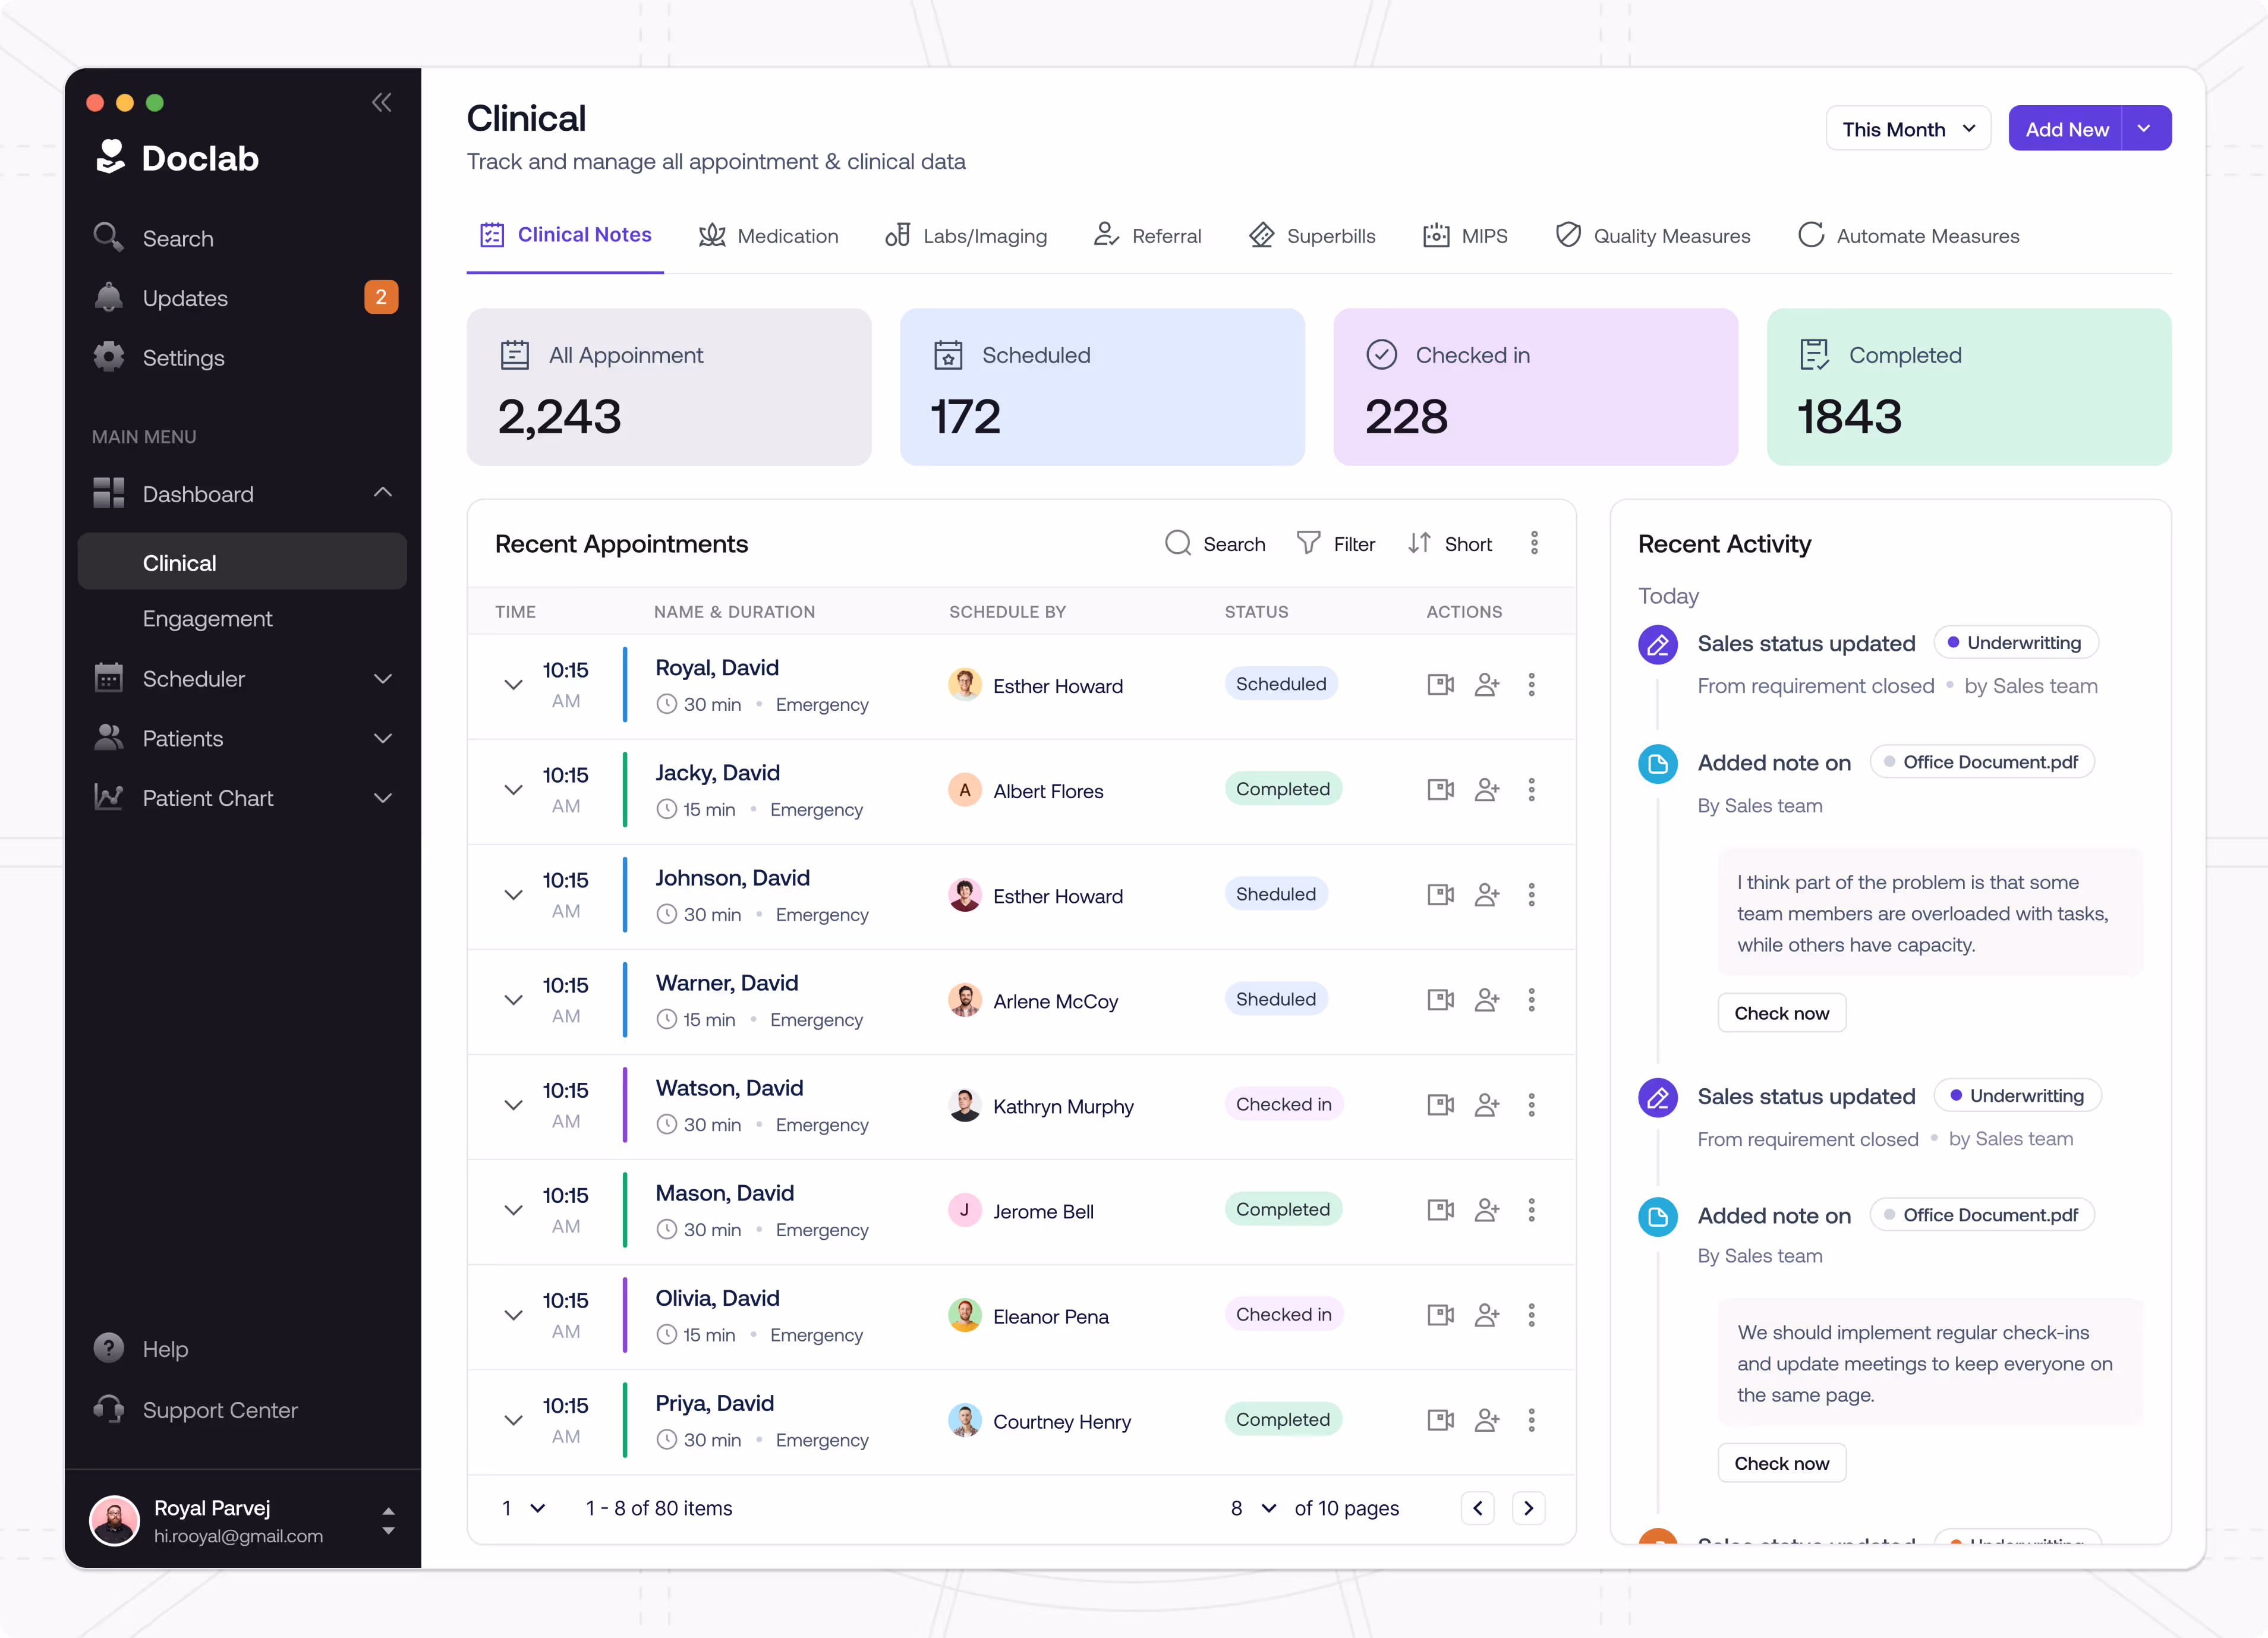Collapse the sidebar with double-chevron icon
Viewport: 2268px width, 1638px height.
coord(381,102)
